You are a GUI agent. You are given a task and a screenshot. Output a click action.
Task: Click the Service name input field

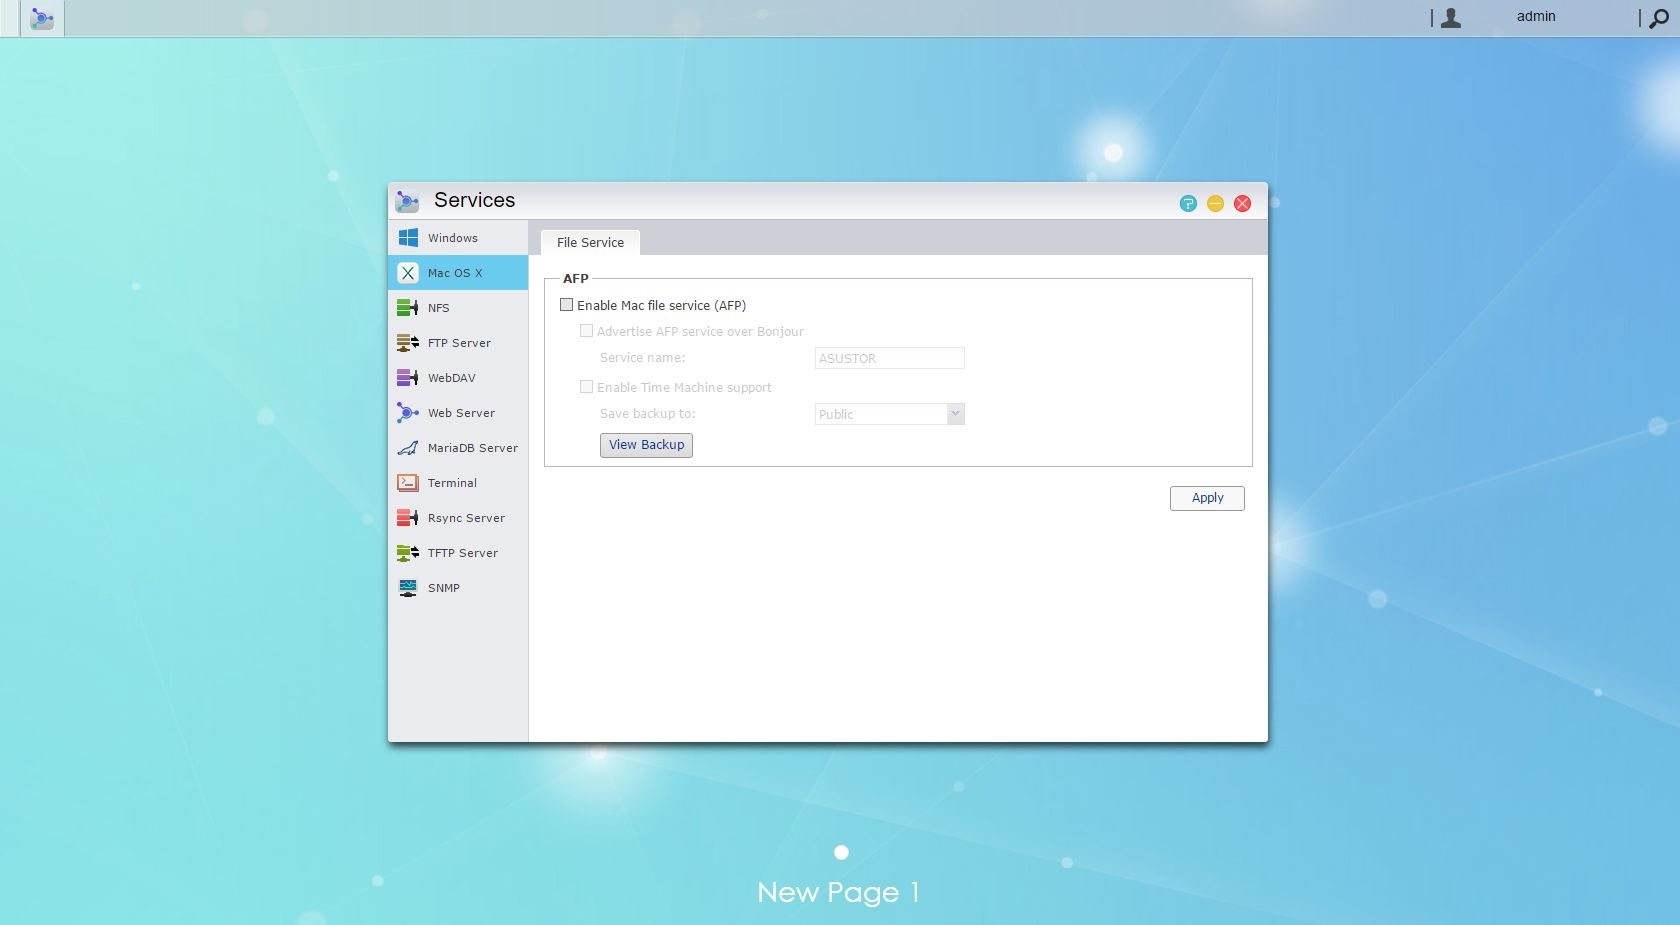click(x=890, y=358)
